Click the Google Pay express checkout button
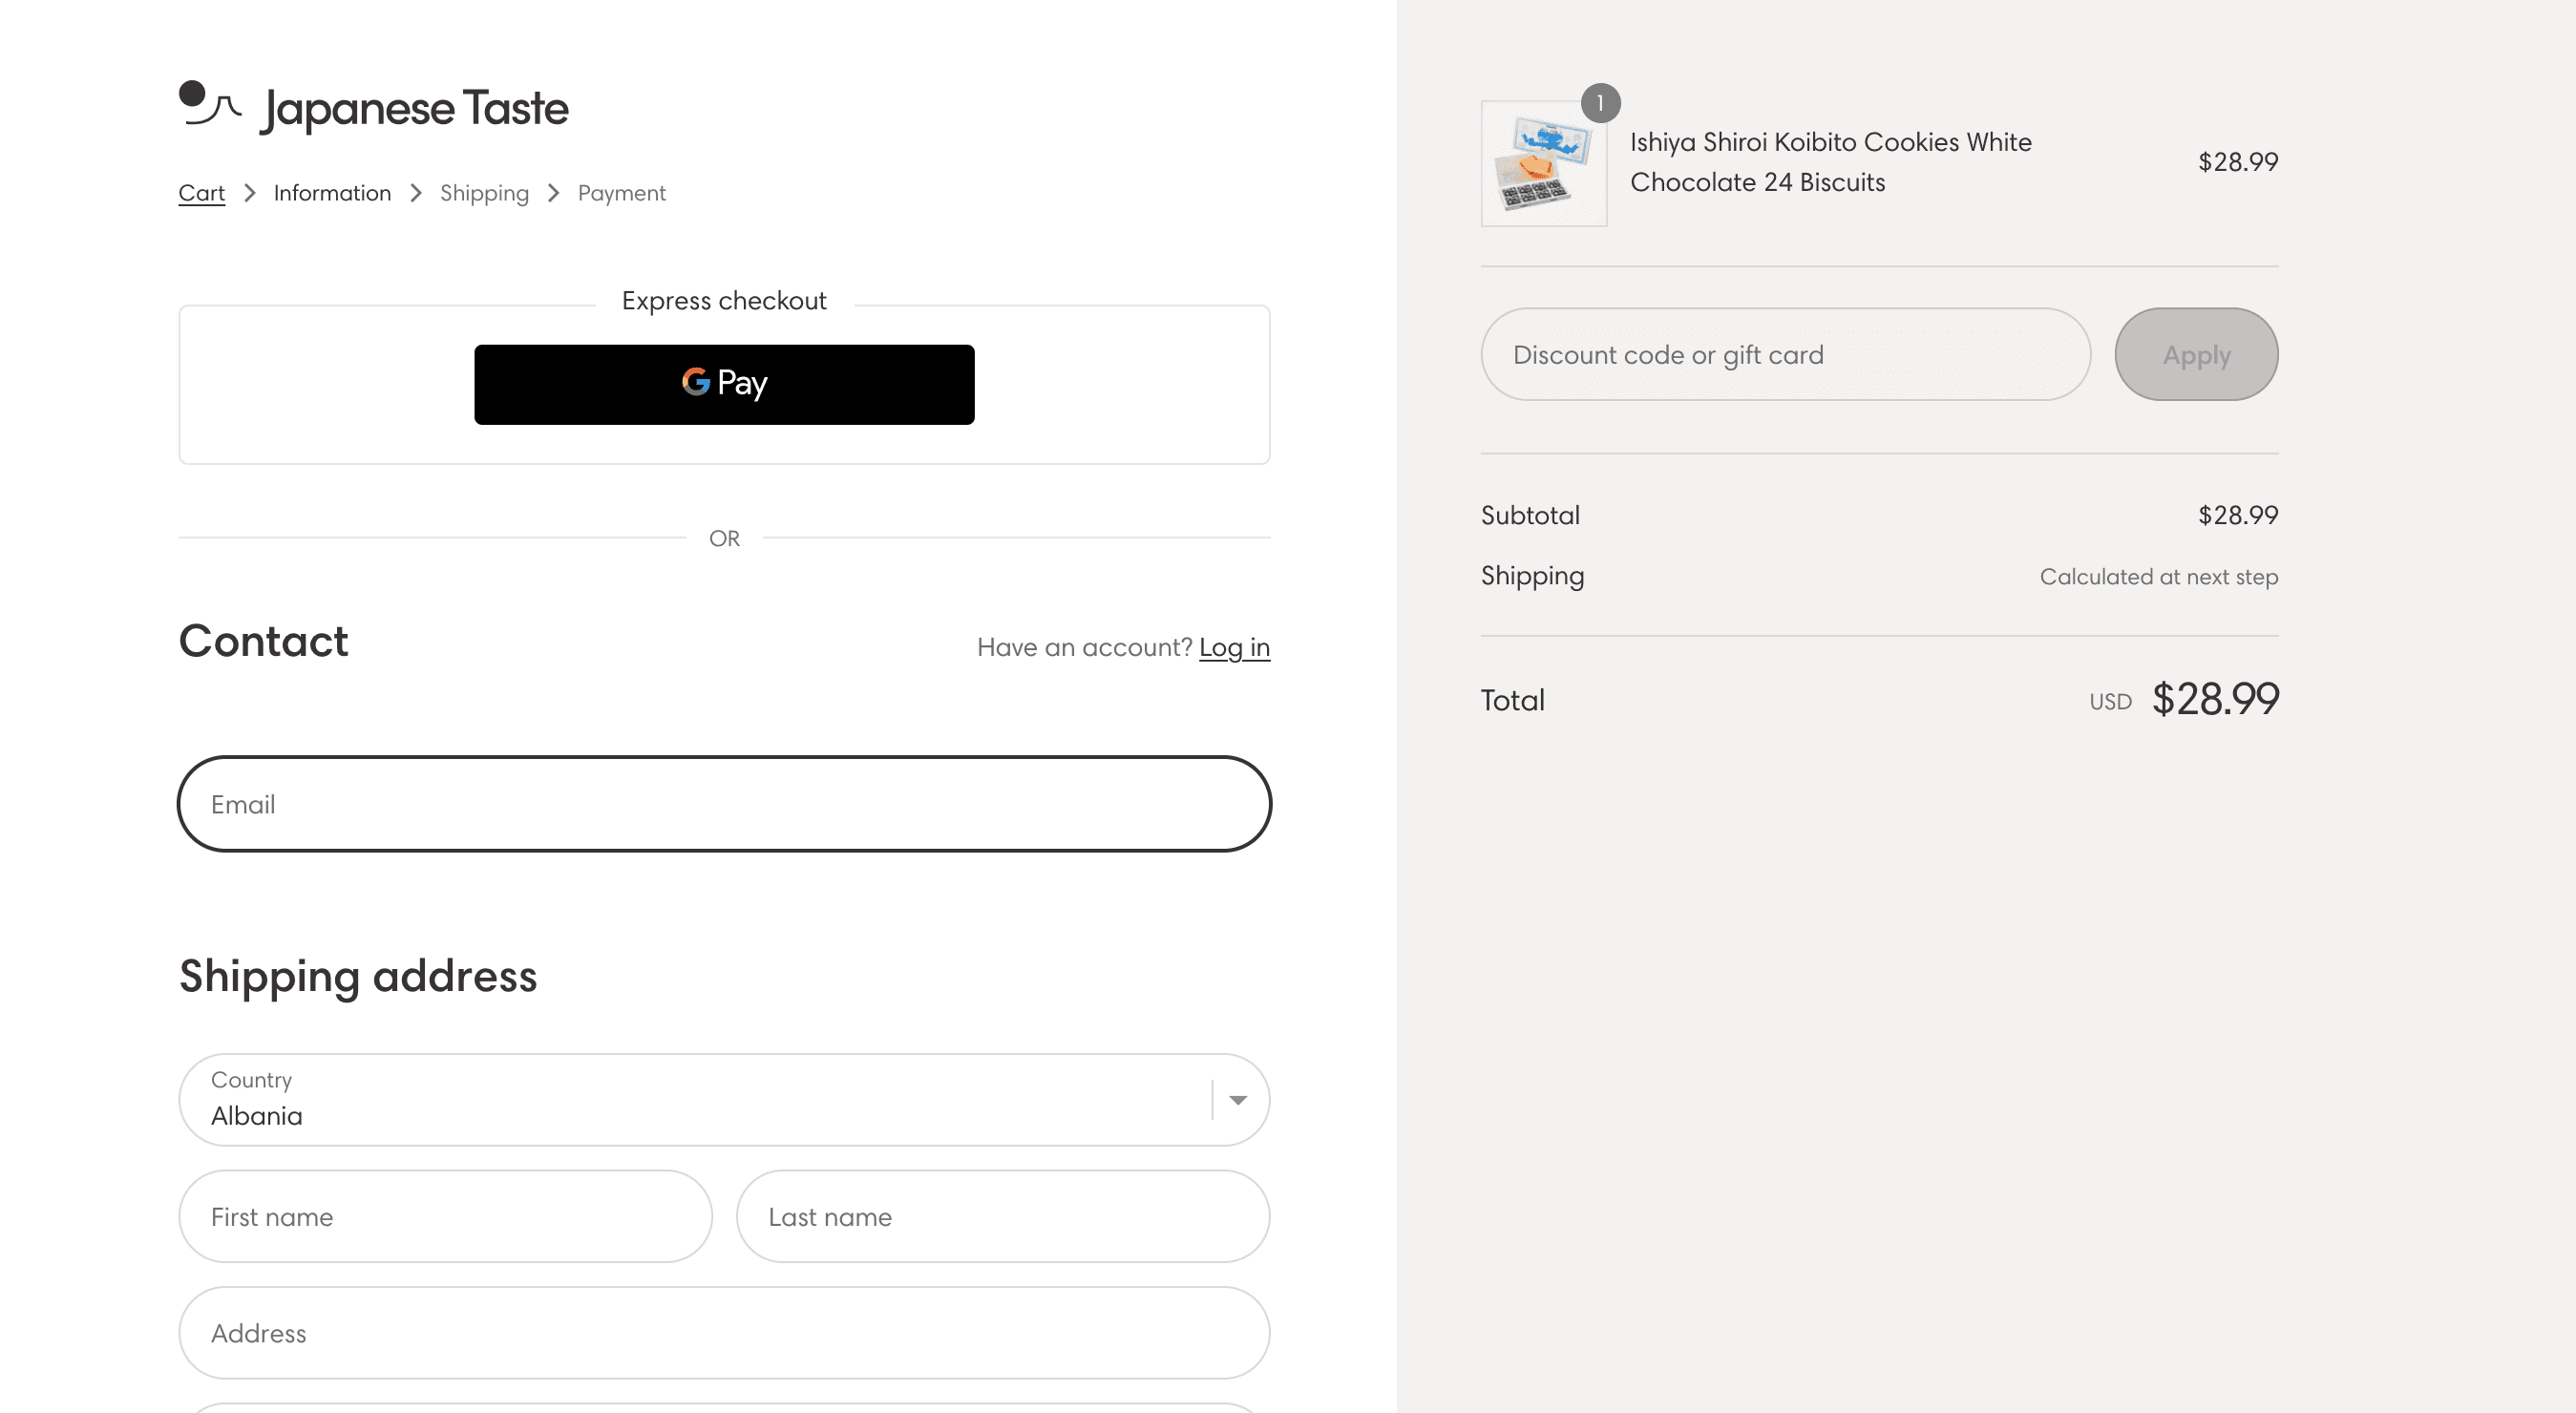 pos(724,383)
